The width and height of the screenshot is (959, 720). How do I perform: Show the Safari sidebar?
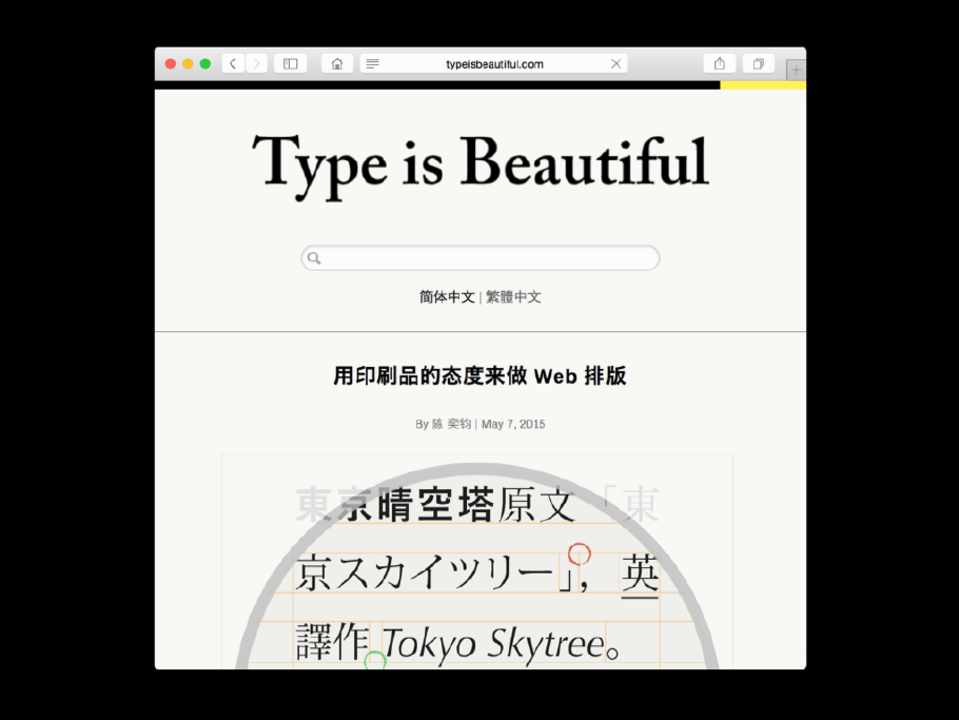tap(290, 64)
